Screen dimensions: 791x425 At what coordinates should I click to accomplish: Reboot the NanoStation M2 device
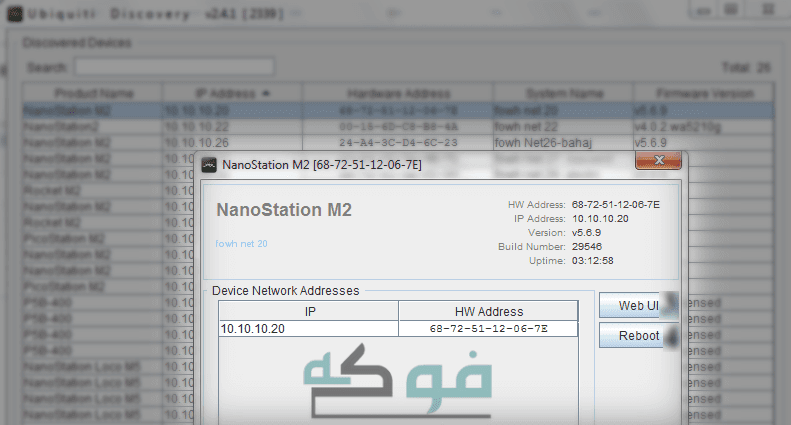(639, 336)
